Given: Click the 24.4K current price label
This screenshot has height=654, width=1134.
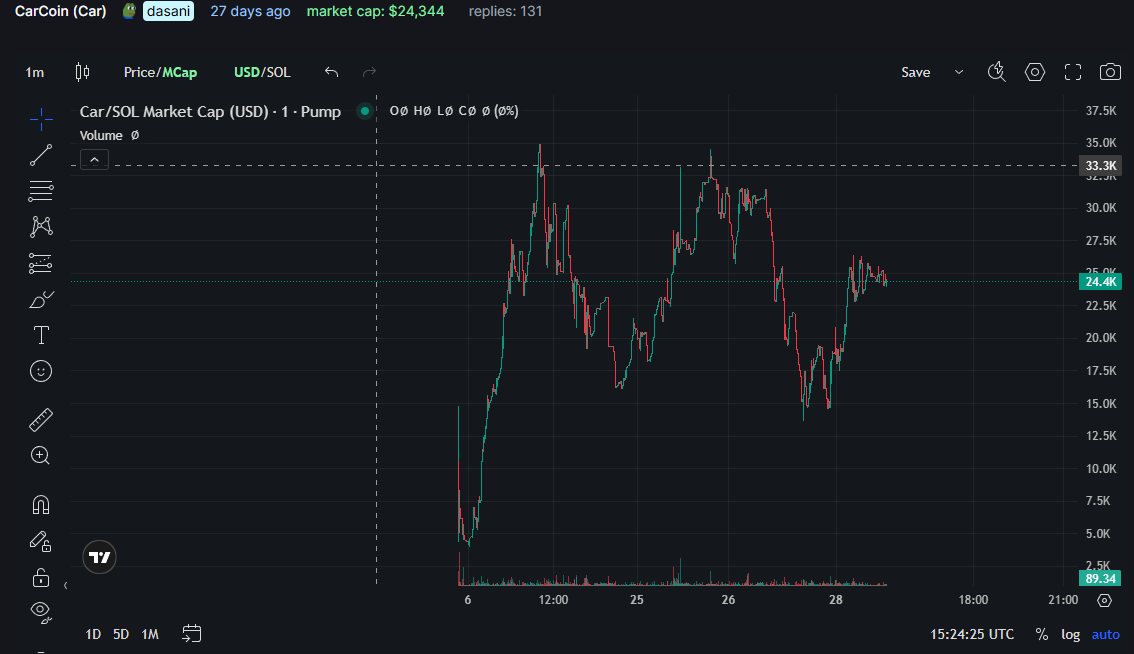Looking at the screenshot, I should pyautogui.click(x=1100, y=281).
